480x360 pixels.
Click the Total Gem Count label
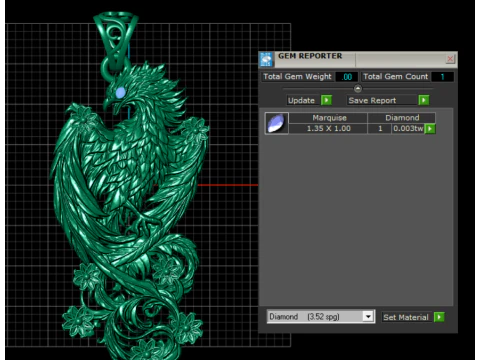coord(395,77)
